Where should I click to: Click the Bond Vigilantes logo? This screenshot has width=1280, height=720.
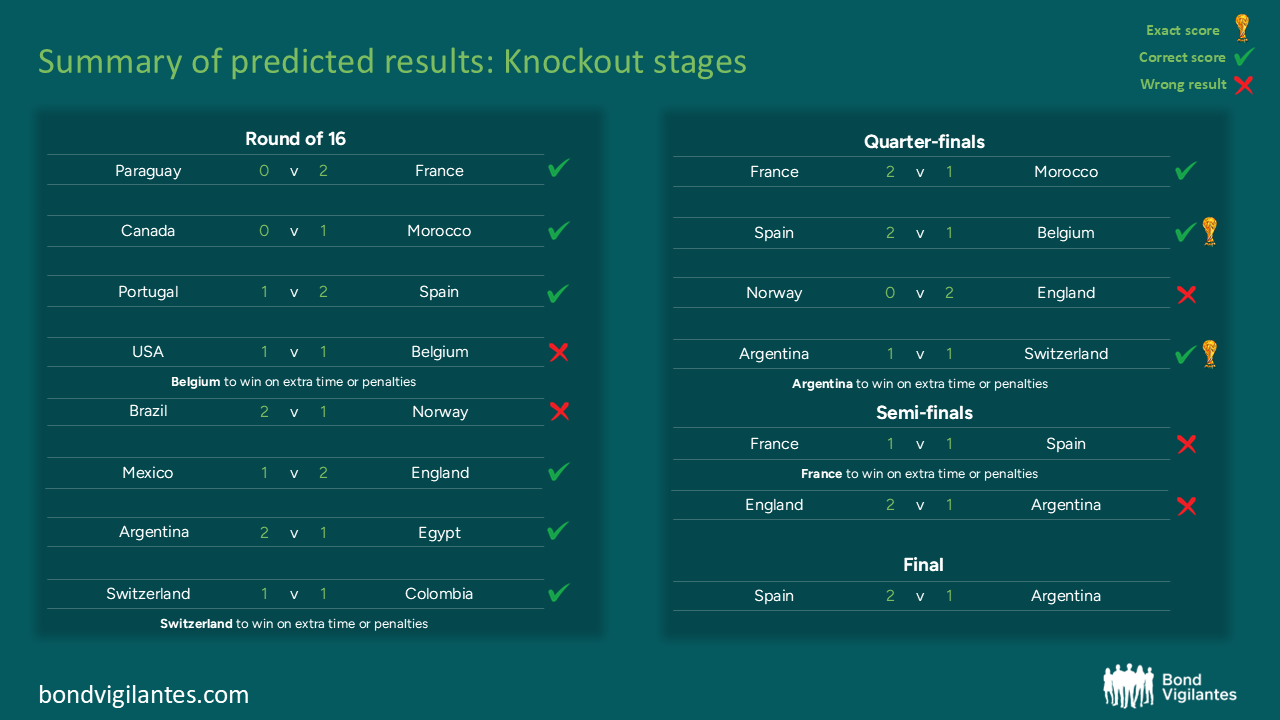pyautogui.click(x=1170, y=687)
